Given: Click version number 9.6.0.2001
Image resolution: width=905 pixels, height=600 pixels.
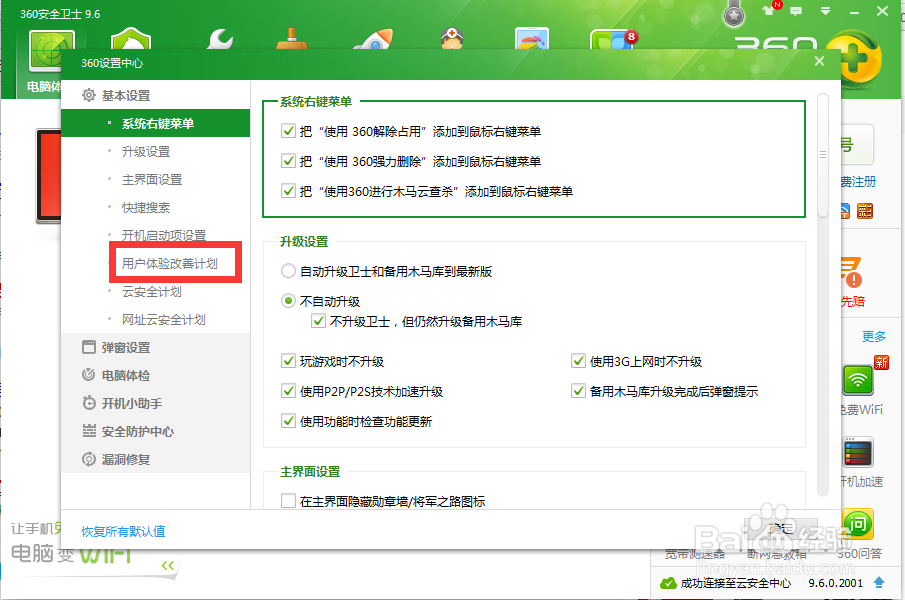Looking at the screenshot, I should (835, 583).
